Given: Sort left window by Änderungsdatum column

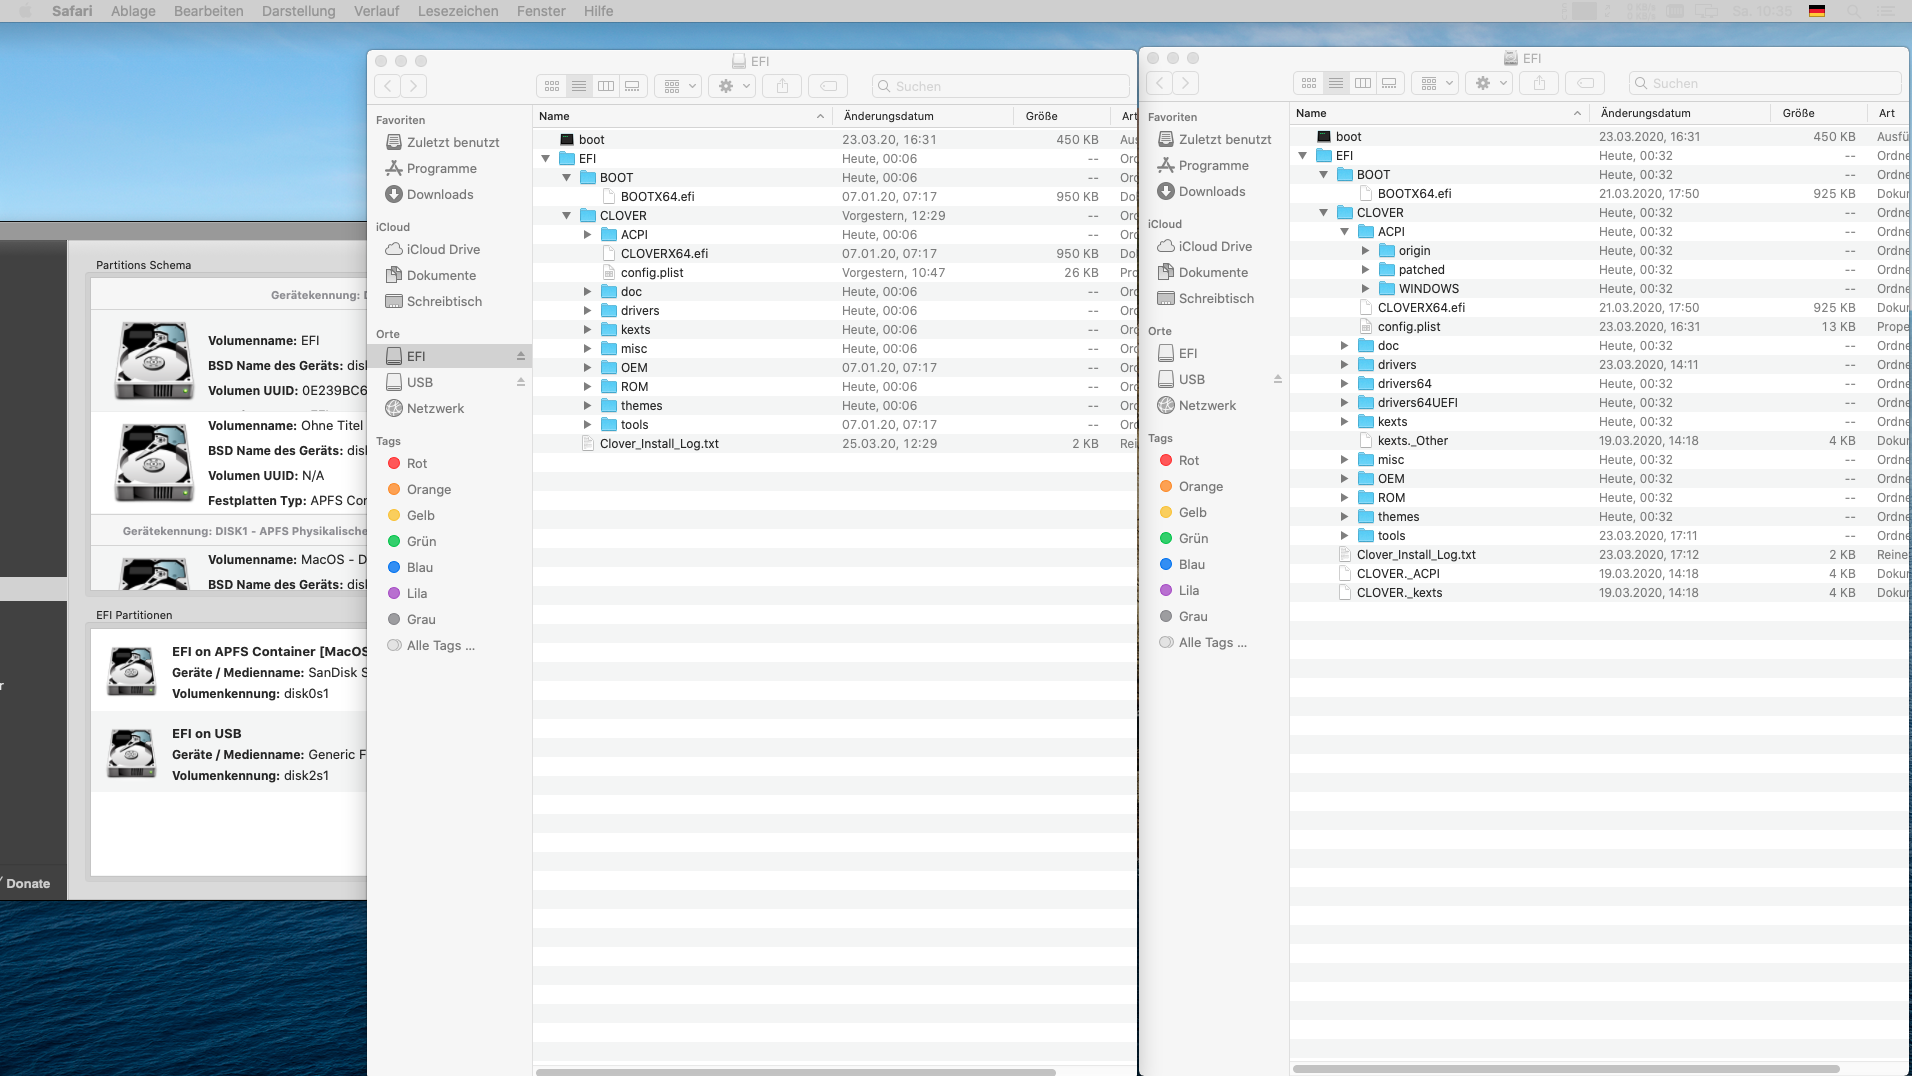Looking at the screenshot, I should tap(889, 116).
